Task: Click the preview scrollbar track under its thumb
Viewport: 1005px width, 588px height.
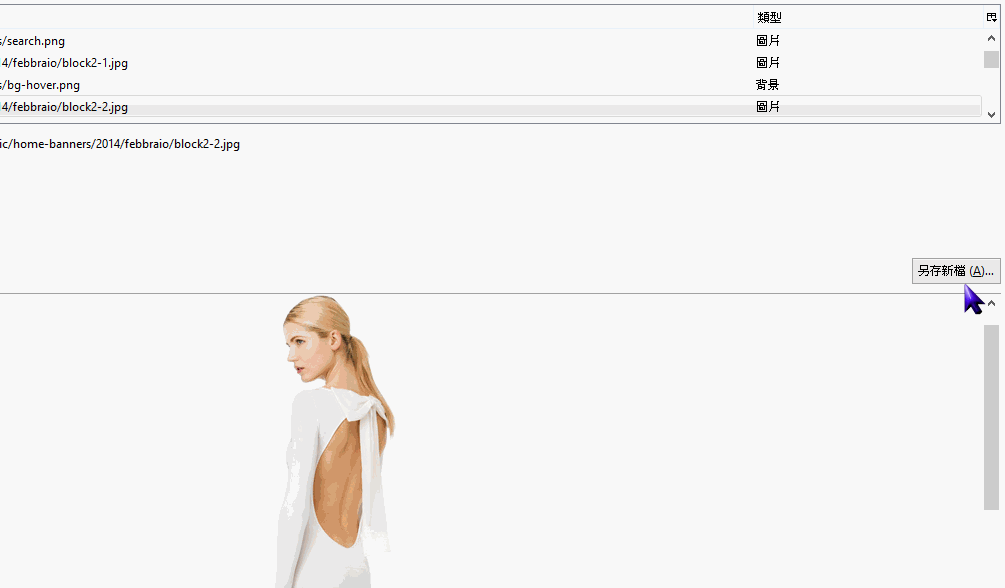Action: coord(992,548)
